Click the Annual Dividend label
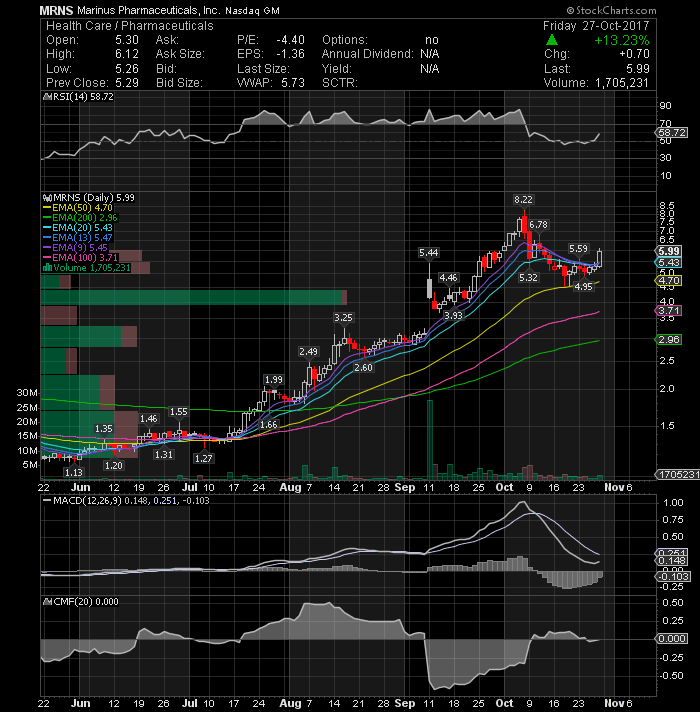Screen dimensions: 700x712 tap(368, 54)
